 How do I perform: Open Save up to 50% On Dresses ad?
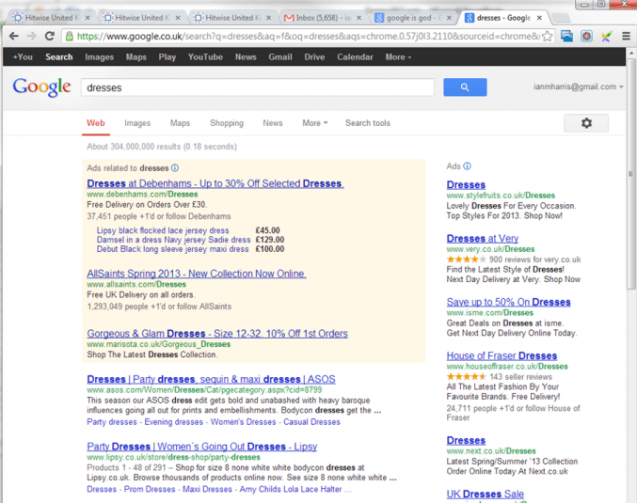click(509, 302)
